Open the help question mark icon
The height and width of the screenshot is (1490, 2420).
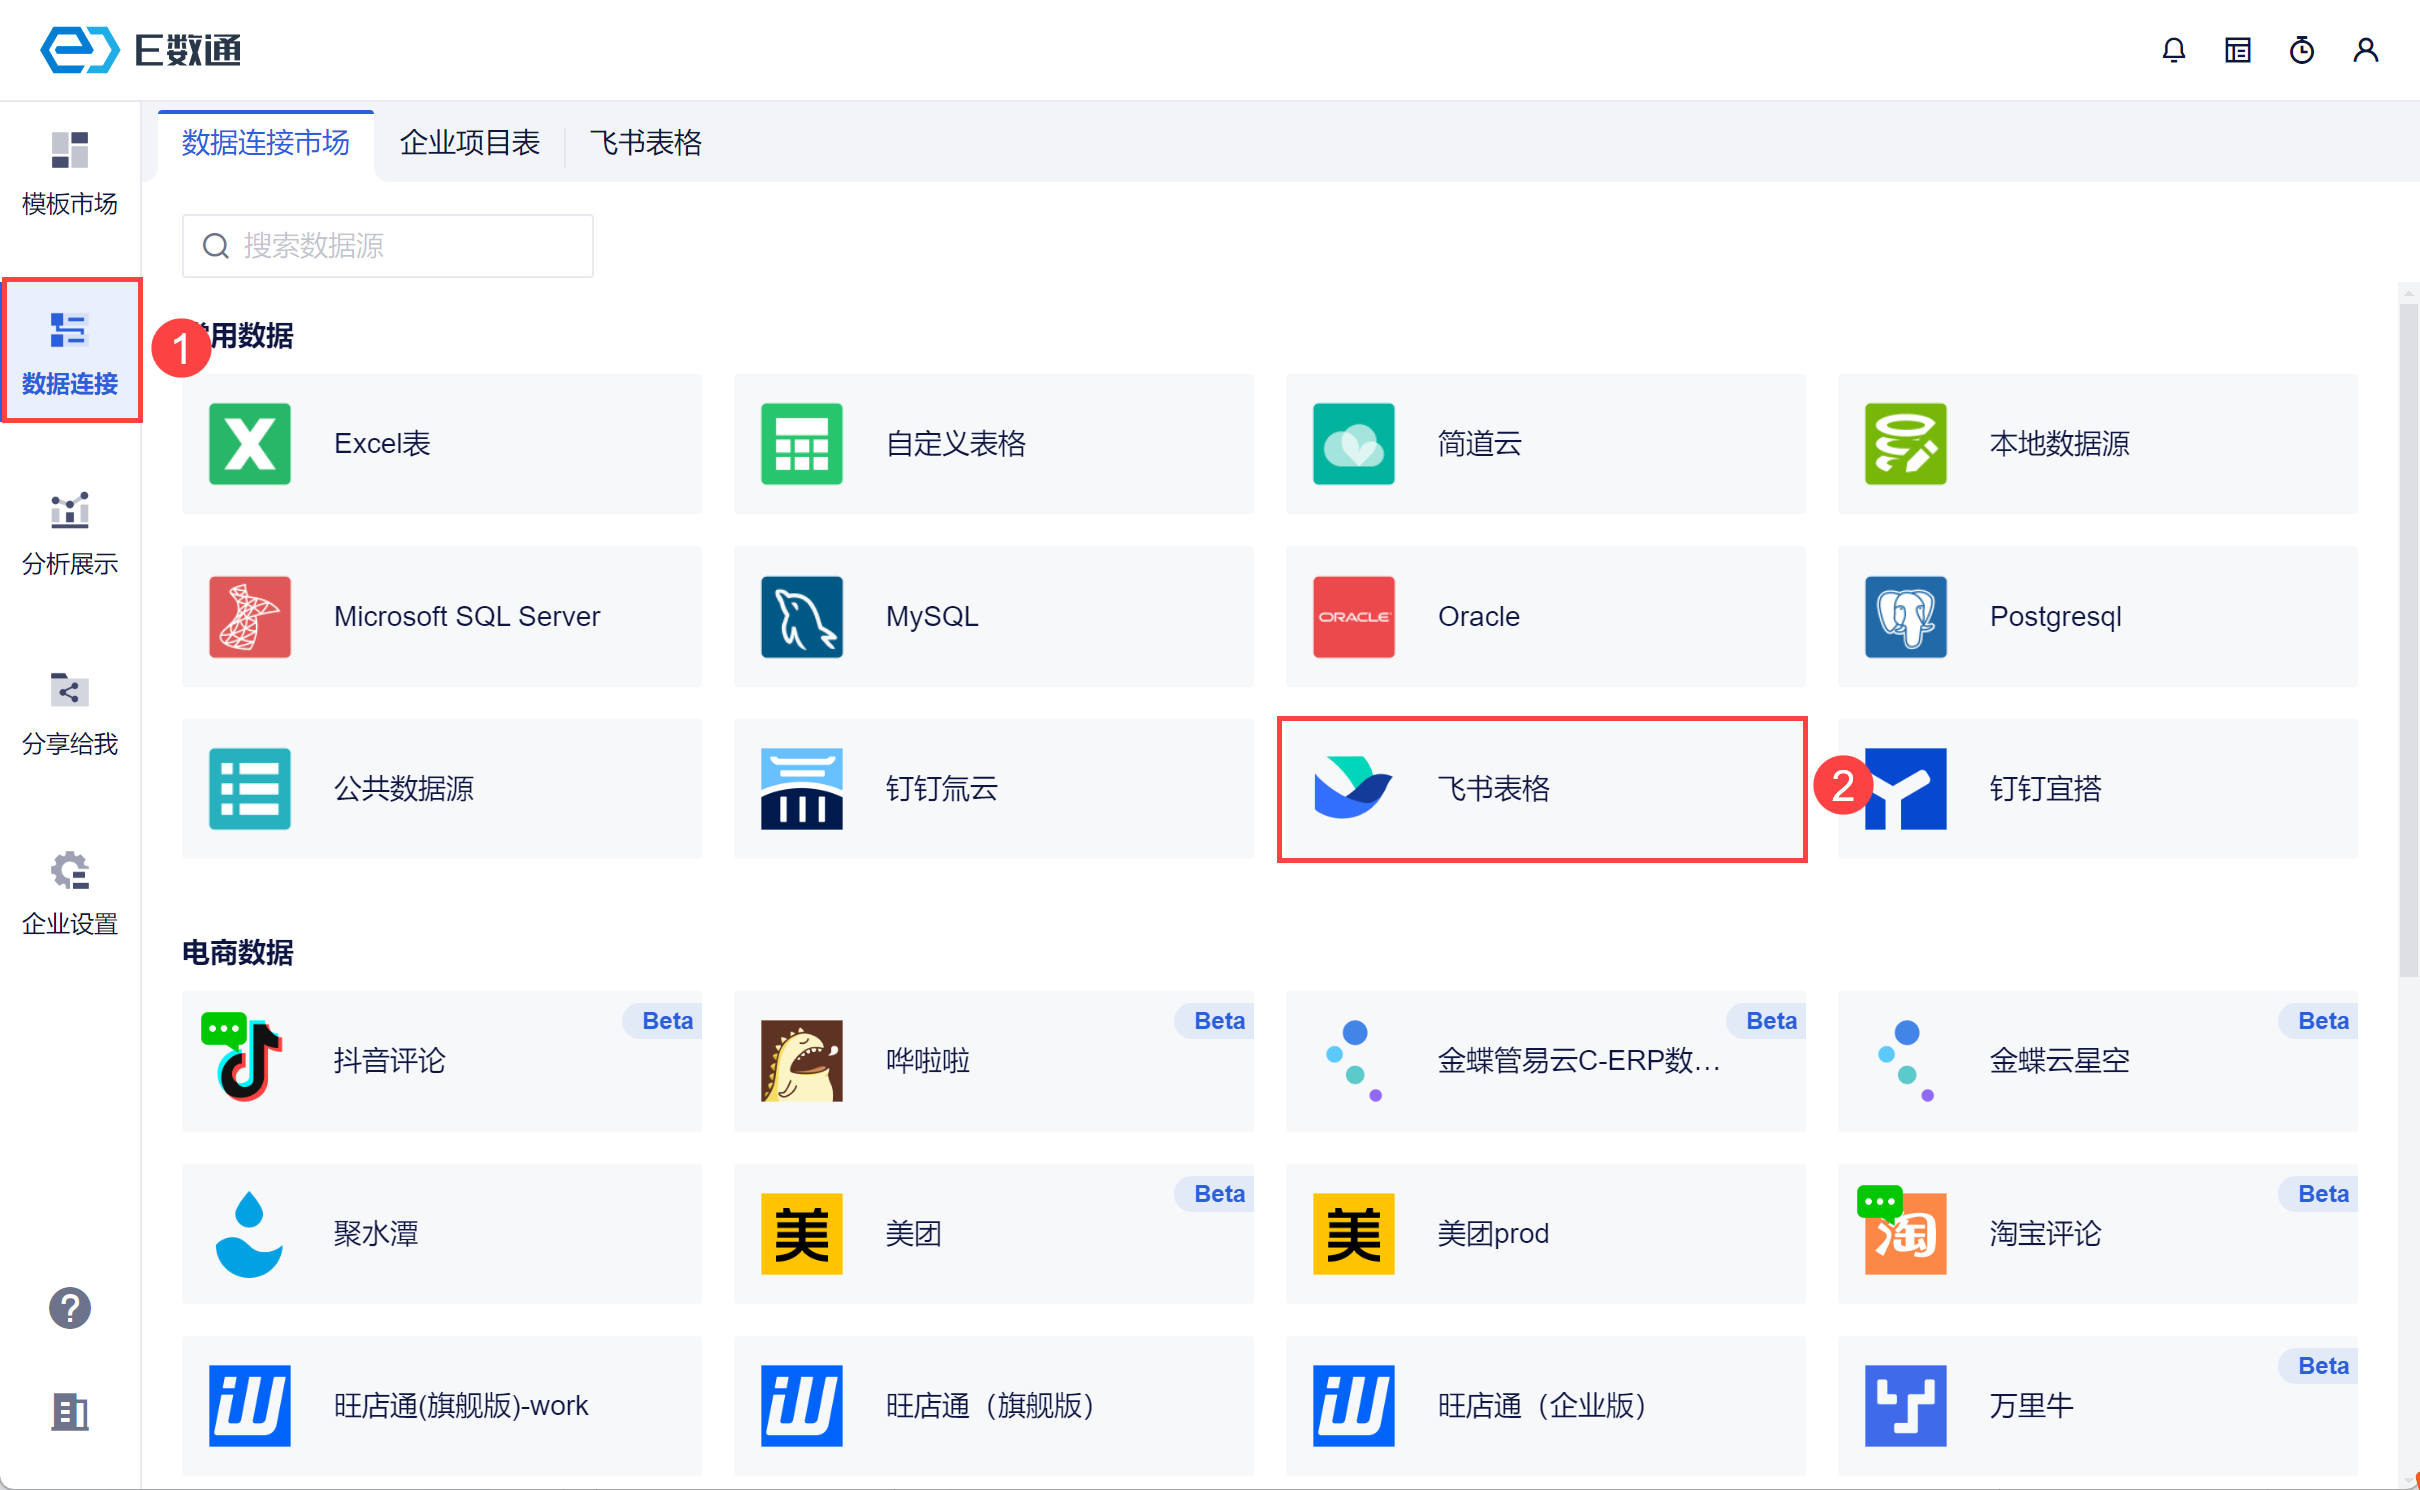(69, 1307)
